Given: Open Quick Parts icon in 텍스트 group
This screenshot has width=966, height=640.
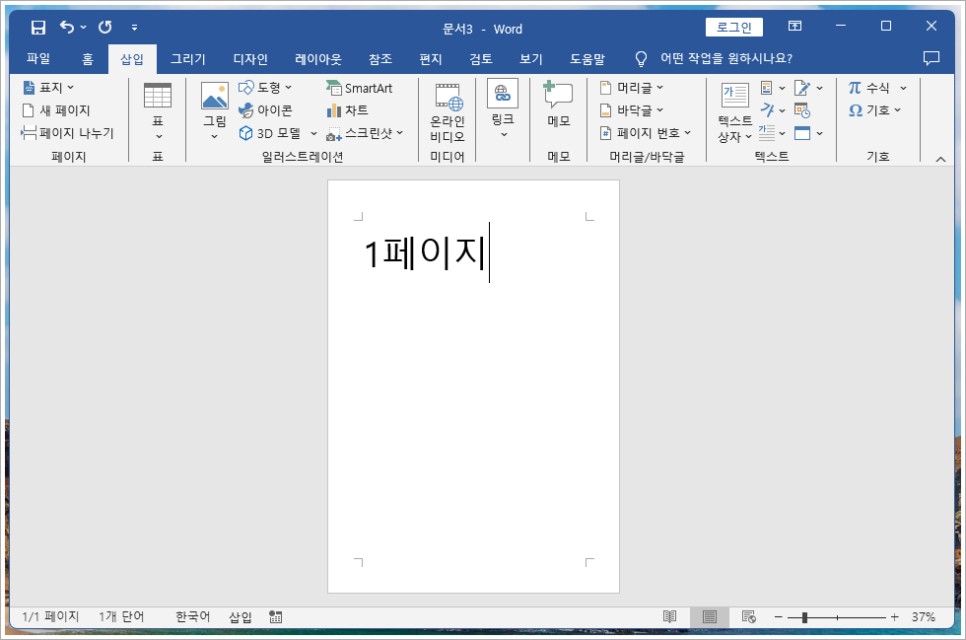Looking at the screenshot, I should coord(766,88).
